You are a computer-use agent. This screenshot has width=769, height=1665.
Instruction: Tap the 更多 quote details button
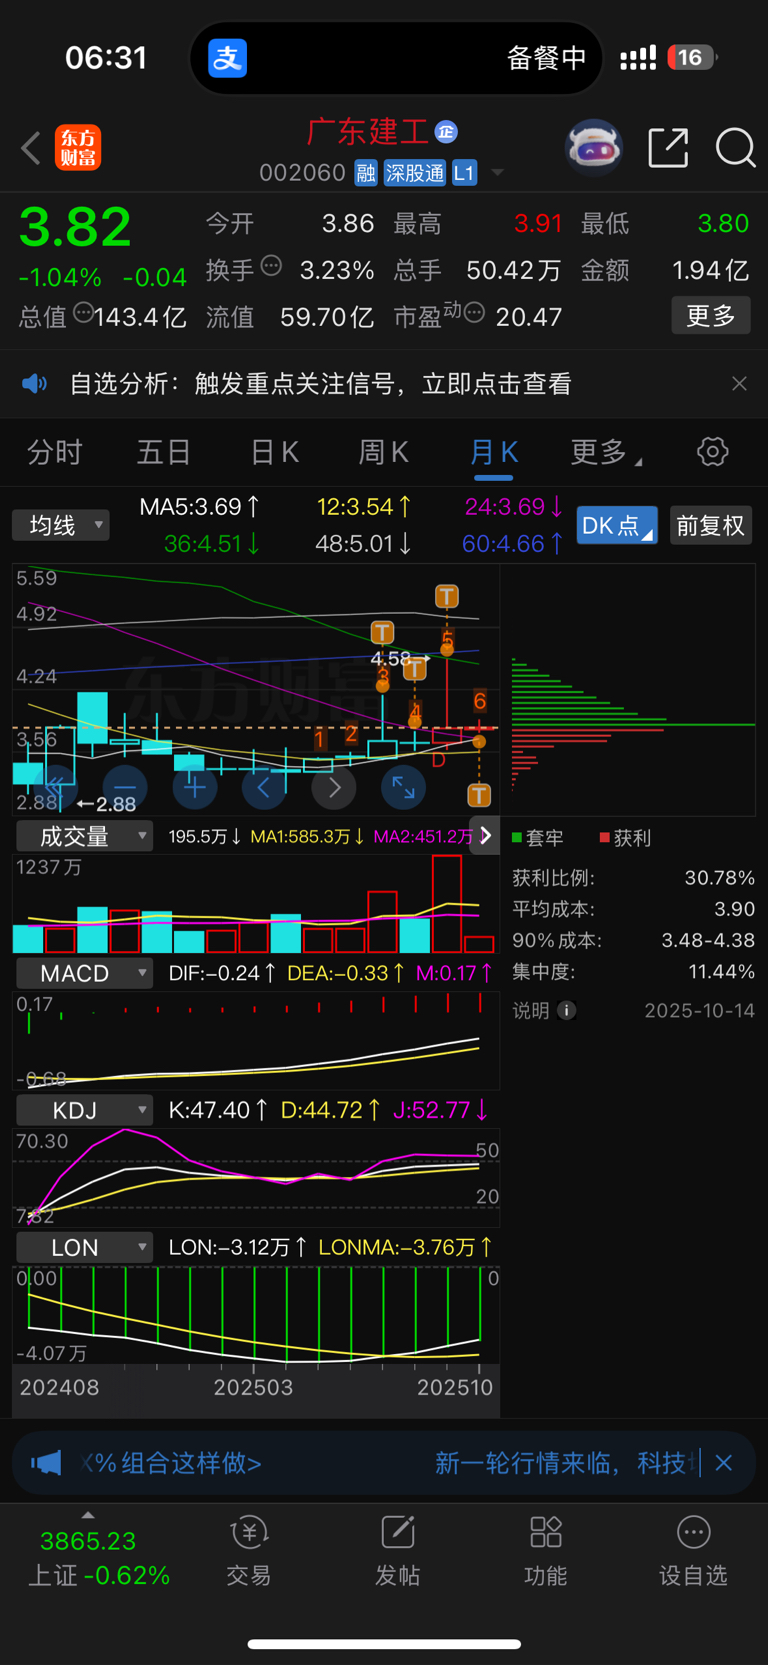click(711, 316)
